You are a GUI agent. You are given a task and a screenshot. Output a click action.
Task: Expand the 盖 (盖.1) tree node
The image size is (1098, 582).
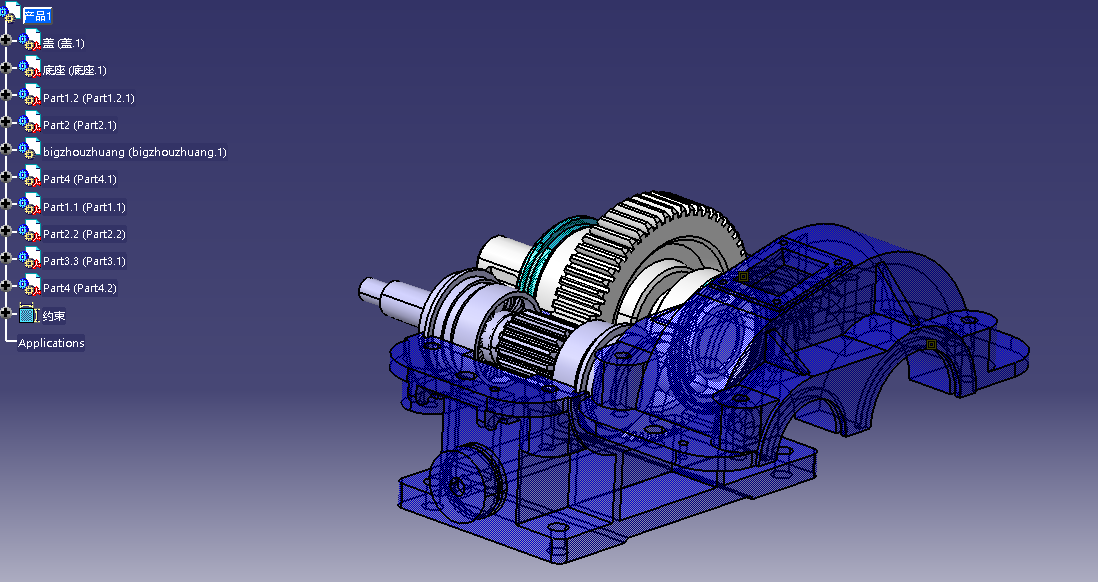coord(6,40)
